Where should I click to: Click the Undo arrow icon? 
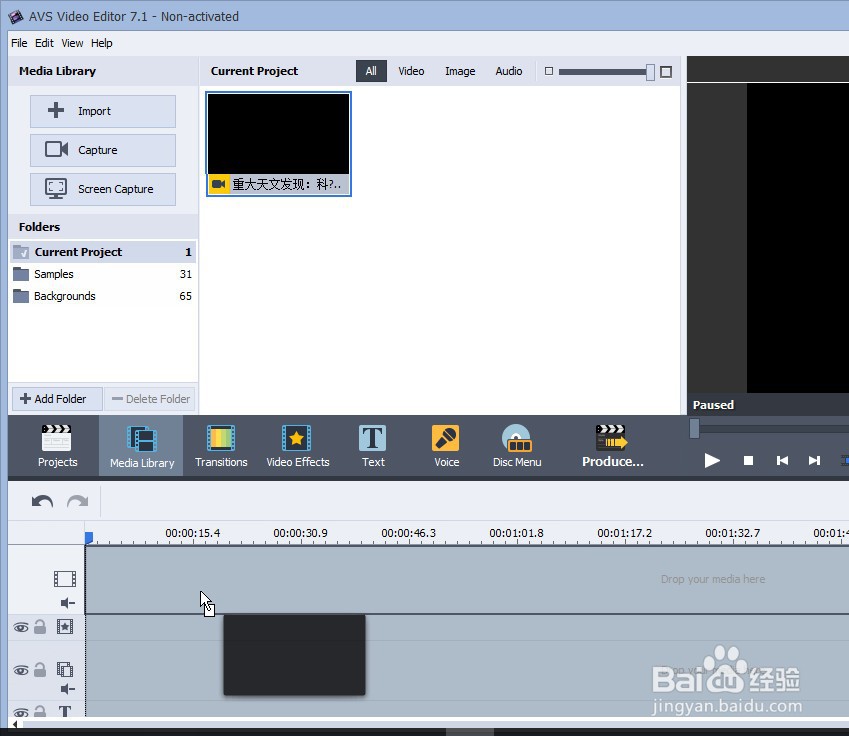click(42, 501)
